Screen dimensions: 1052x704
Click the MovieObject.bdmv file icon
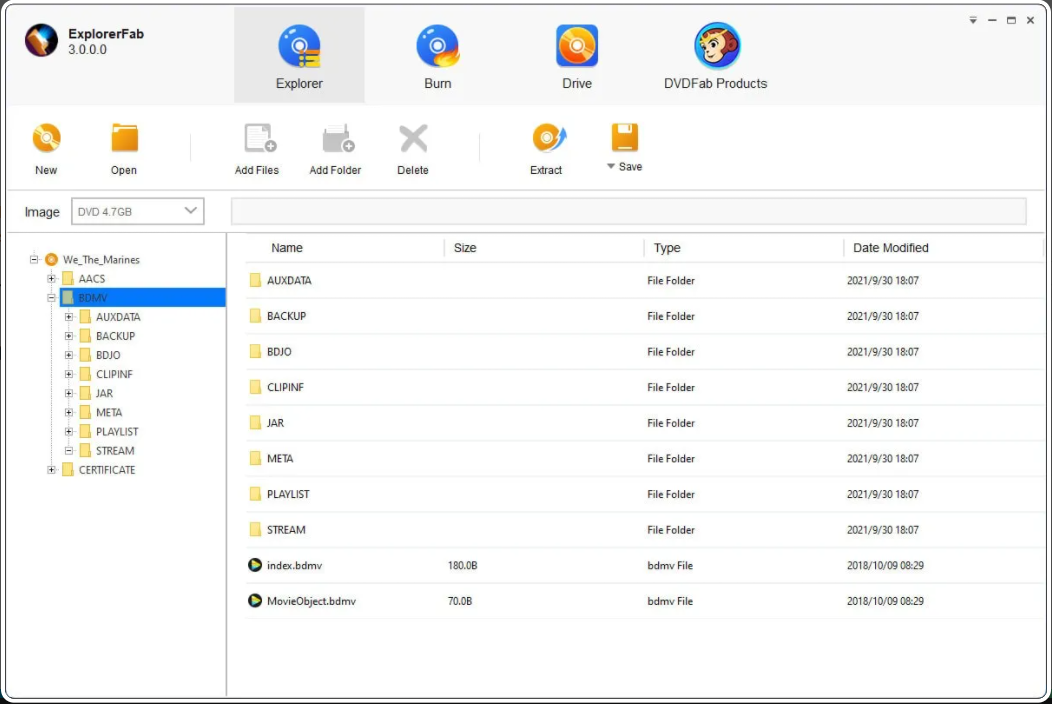tap(255, 601)
